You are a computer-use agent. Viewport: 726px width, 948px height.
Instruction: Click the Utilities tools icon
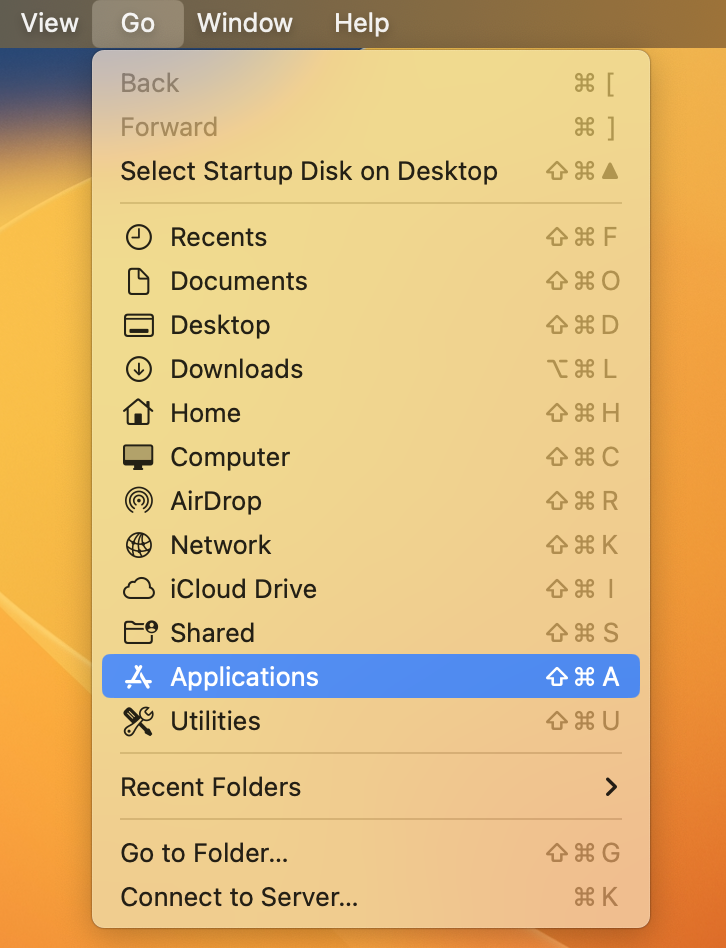tap(138, 721)
